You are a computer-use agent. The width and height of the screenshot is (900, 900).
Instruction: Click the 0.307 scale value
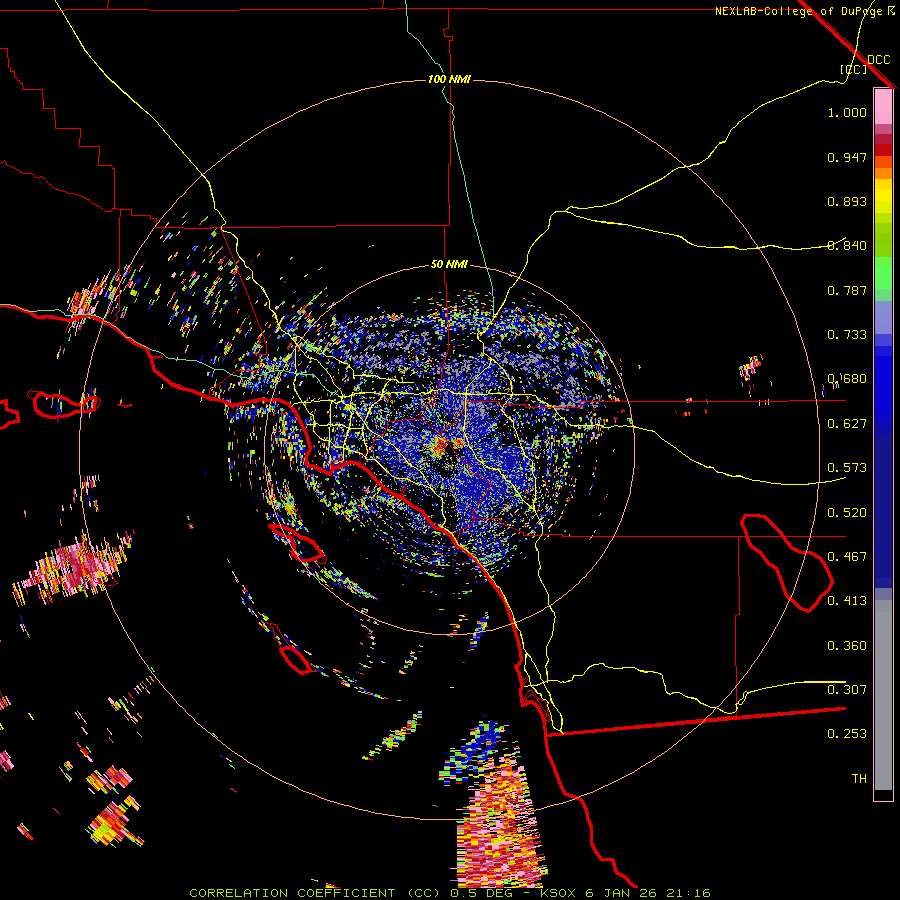click(847, 690)
